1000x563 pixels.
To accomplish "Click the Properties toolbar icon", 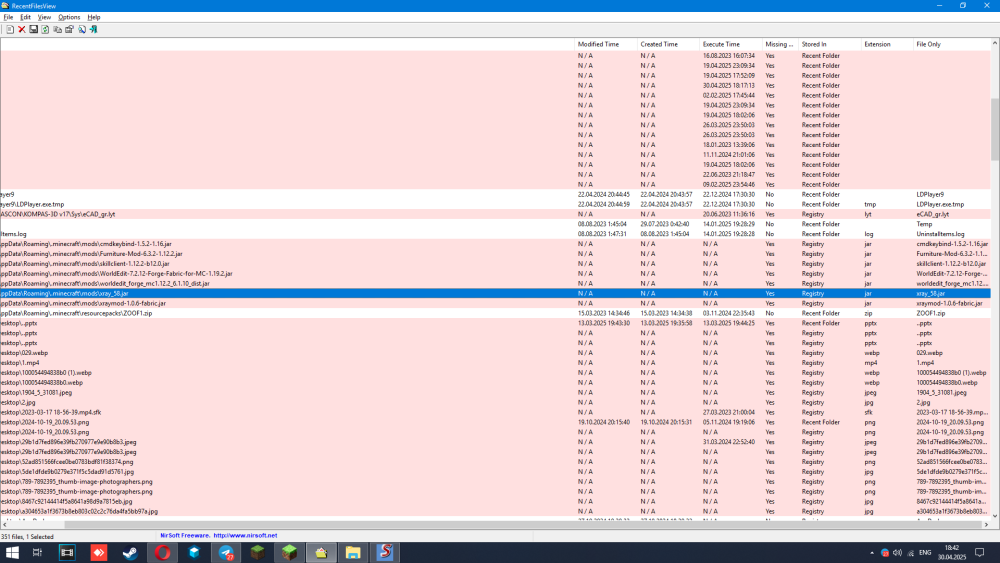I will (70, 29).
